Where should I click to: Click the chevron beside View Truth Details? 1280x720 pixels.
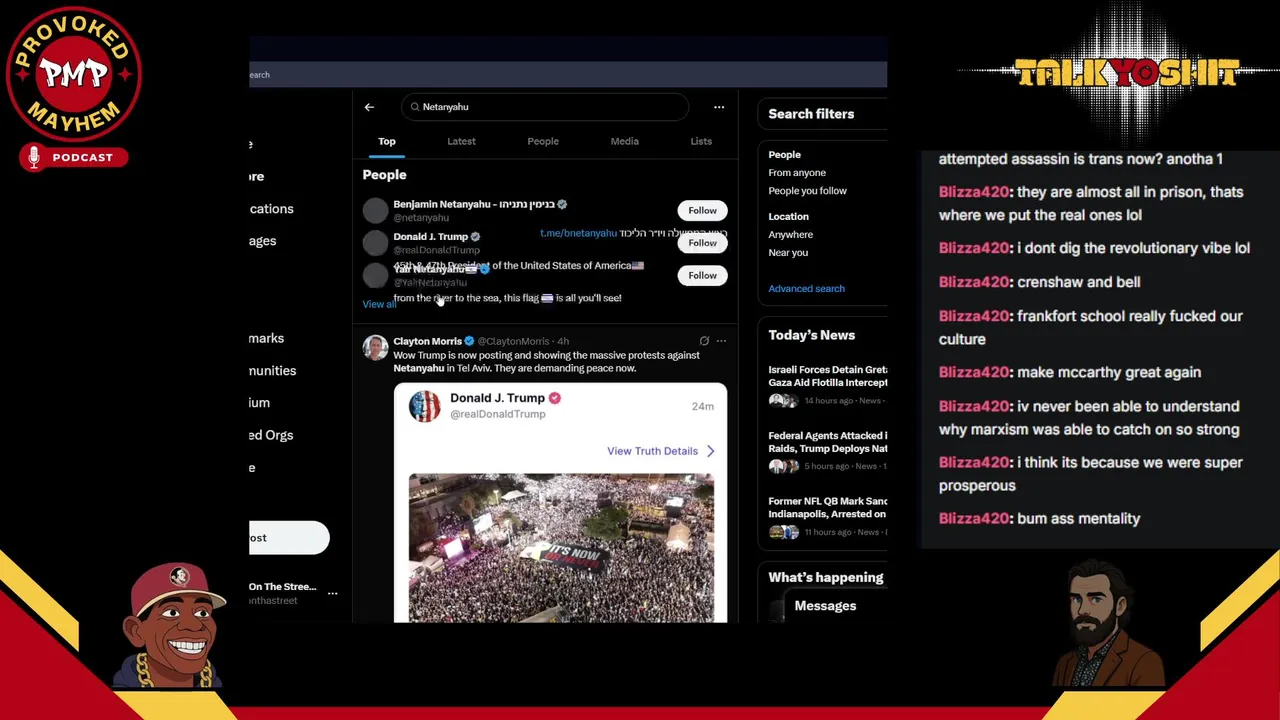710,451
